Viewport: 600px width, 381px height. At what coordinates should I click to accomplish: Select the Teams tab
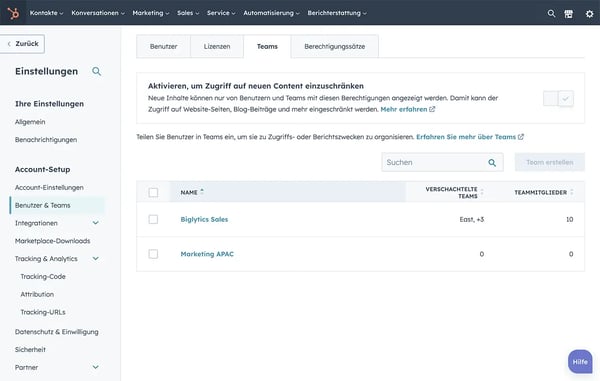pyautogui.click(x=267, y=46)
